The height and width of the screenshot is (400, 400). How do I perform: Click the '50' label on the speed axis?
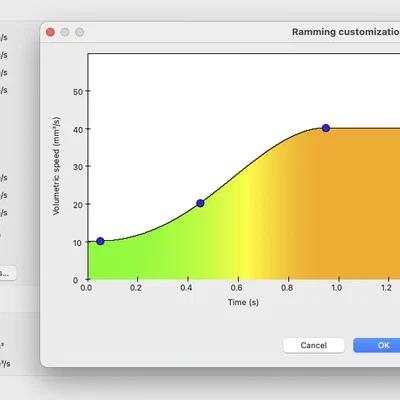pos(78,92)
